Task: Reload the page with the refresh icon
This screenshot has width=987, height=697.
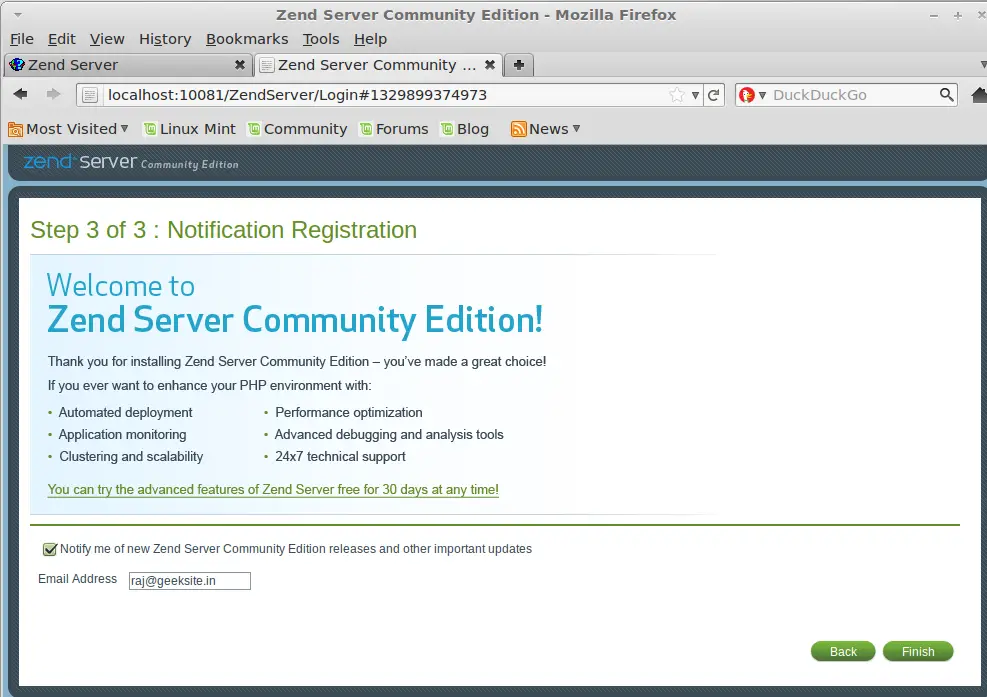Action: click(713, 95)
